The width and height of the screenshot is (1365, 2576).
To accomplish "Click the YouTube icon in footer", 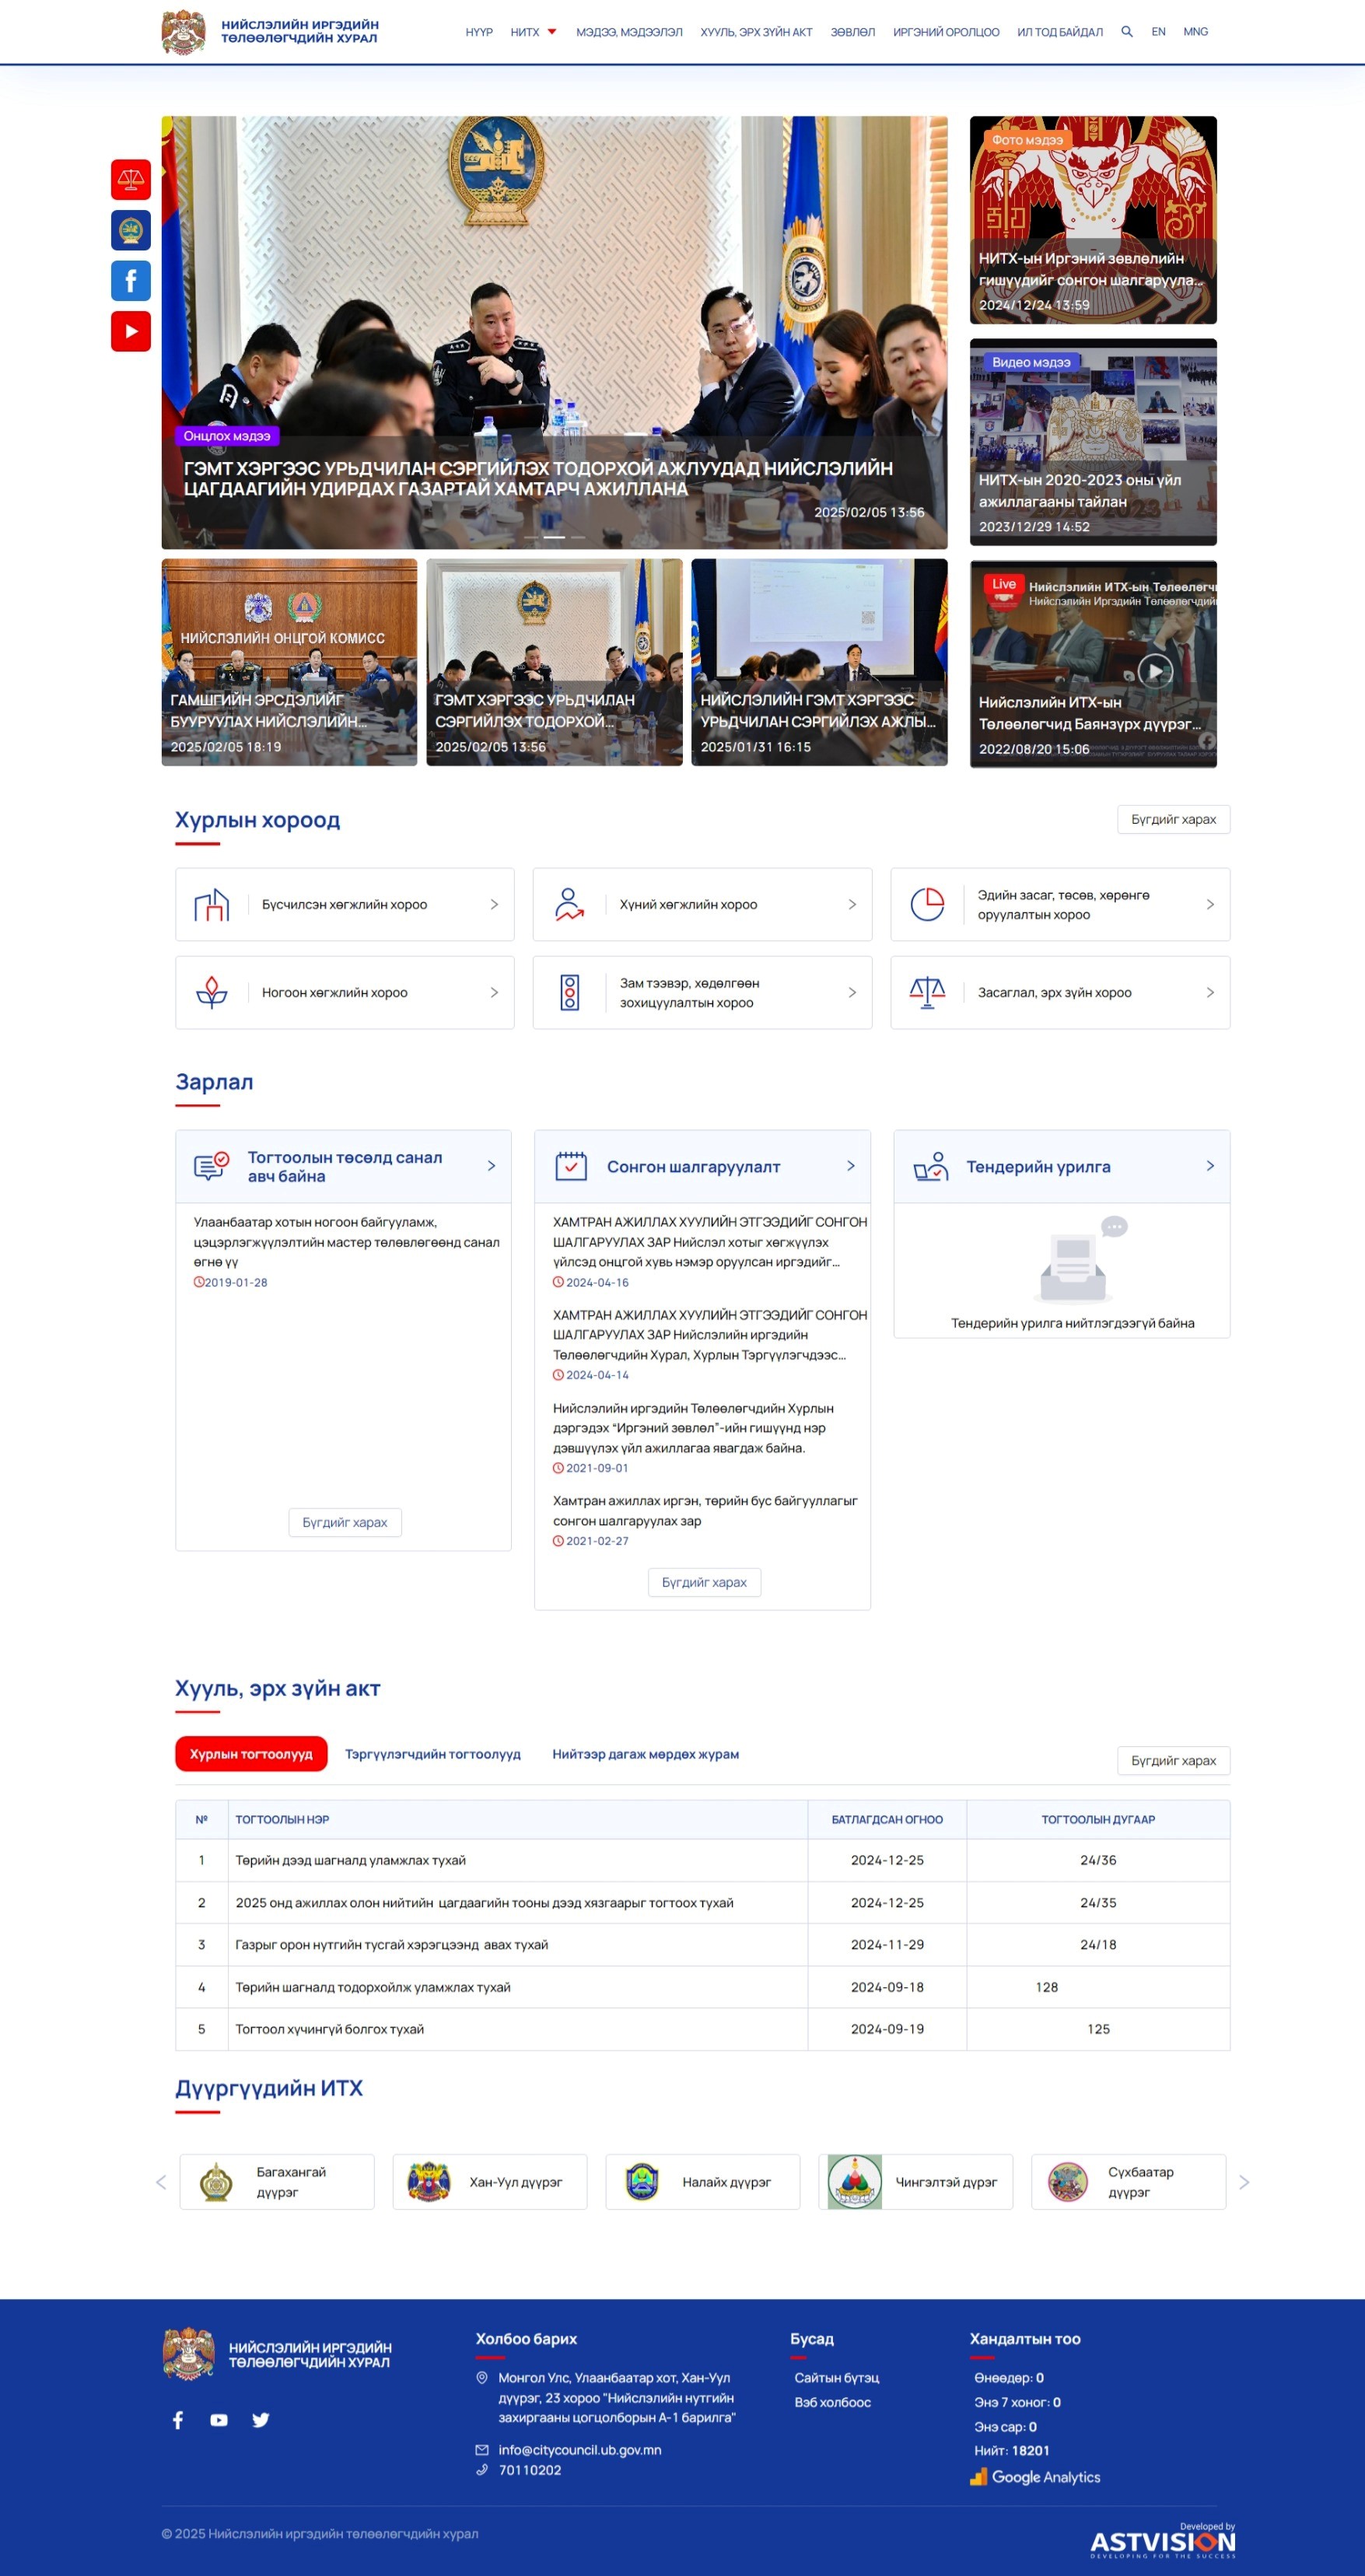I will (219, 2420).
